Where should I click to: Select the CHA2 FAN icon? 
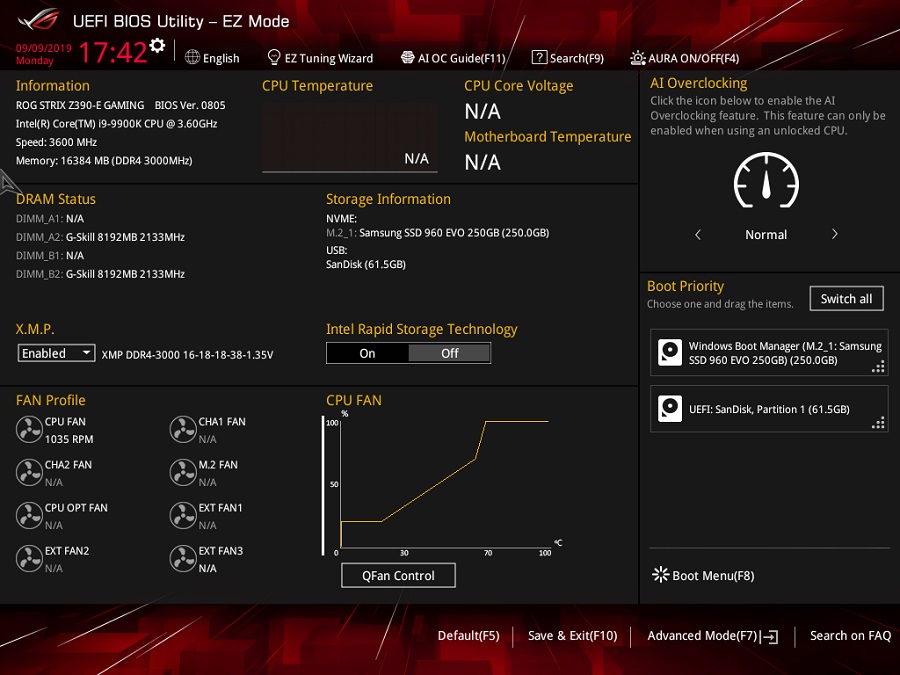[x=29, y=472]
